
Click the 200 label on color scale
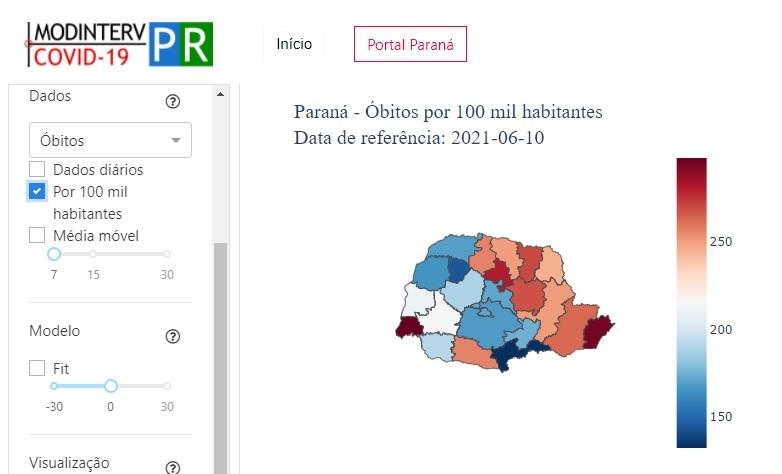point(721,329)
